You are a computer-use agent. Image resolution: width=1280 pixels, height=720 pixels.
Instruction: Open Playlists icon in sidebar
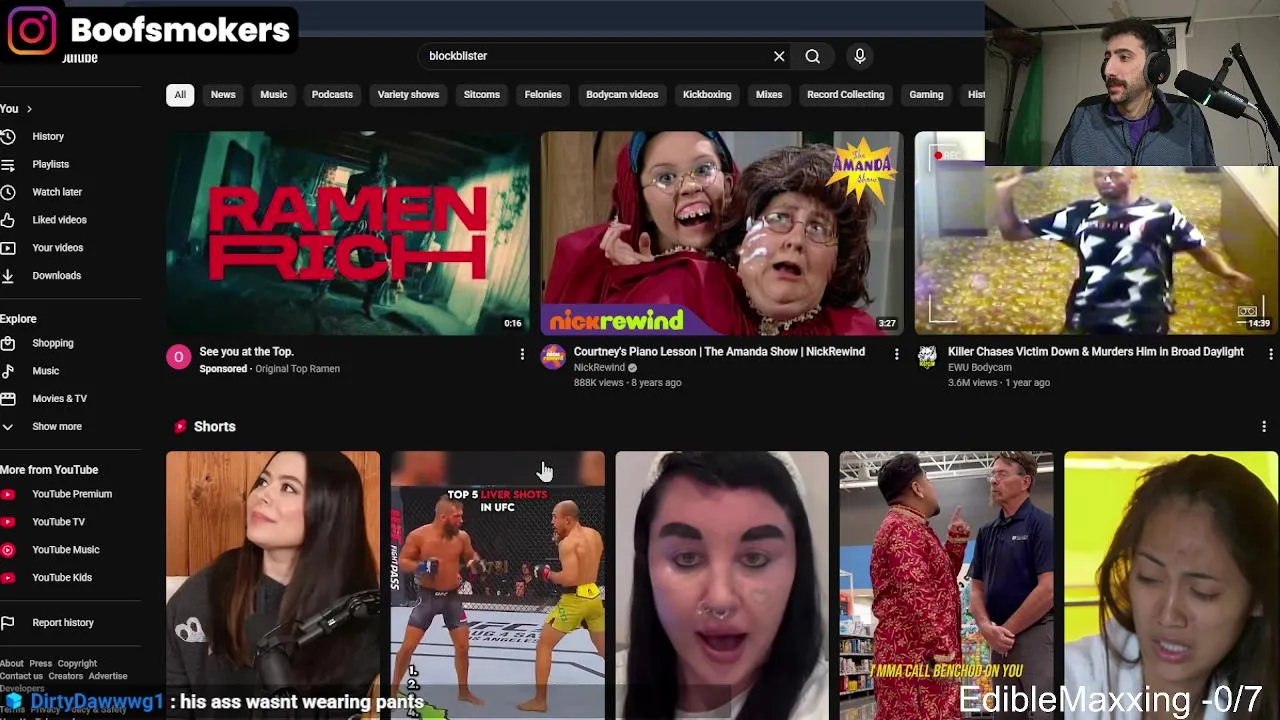8,164
